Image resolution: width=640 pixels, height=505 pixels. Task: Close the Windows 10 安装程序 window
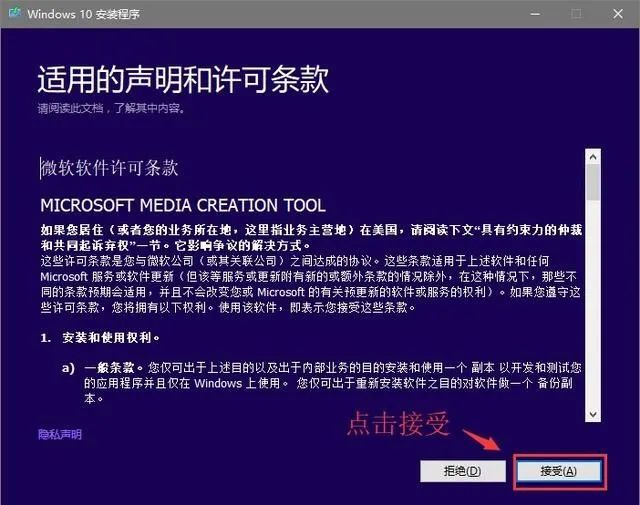(618, 14)
